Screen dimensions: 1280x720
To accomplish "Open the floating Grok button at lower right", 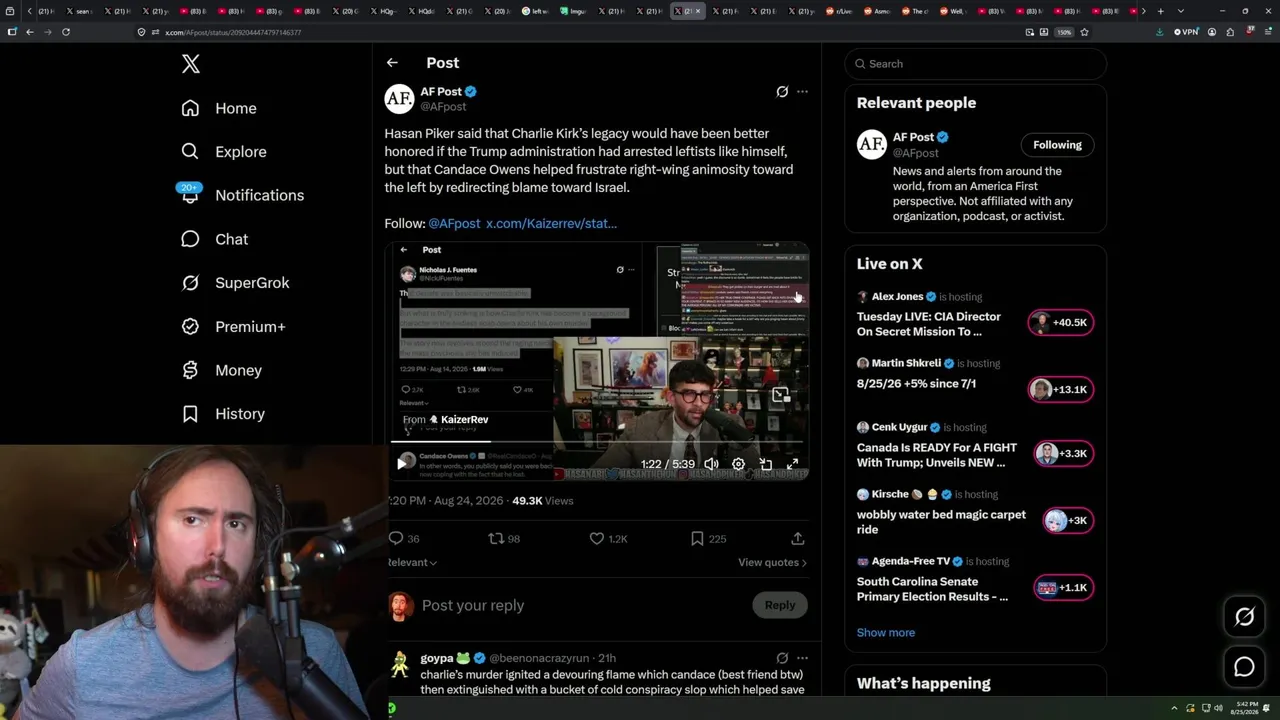I will point(1244,617).
